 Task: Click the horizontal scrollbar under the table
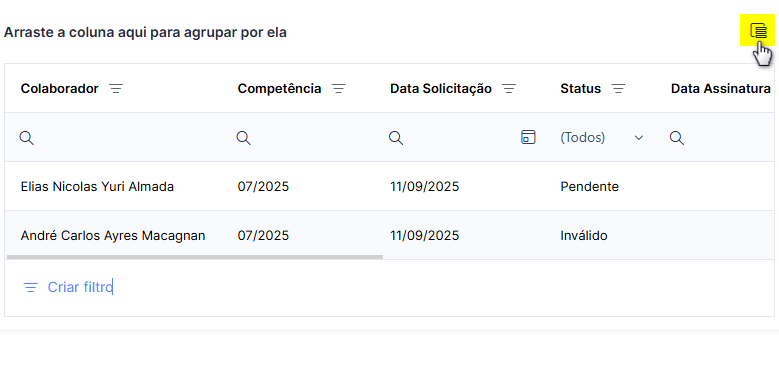[195, 257]
